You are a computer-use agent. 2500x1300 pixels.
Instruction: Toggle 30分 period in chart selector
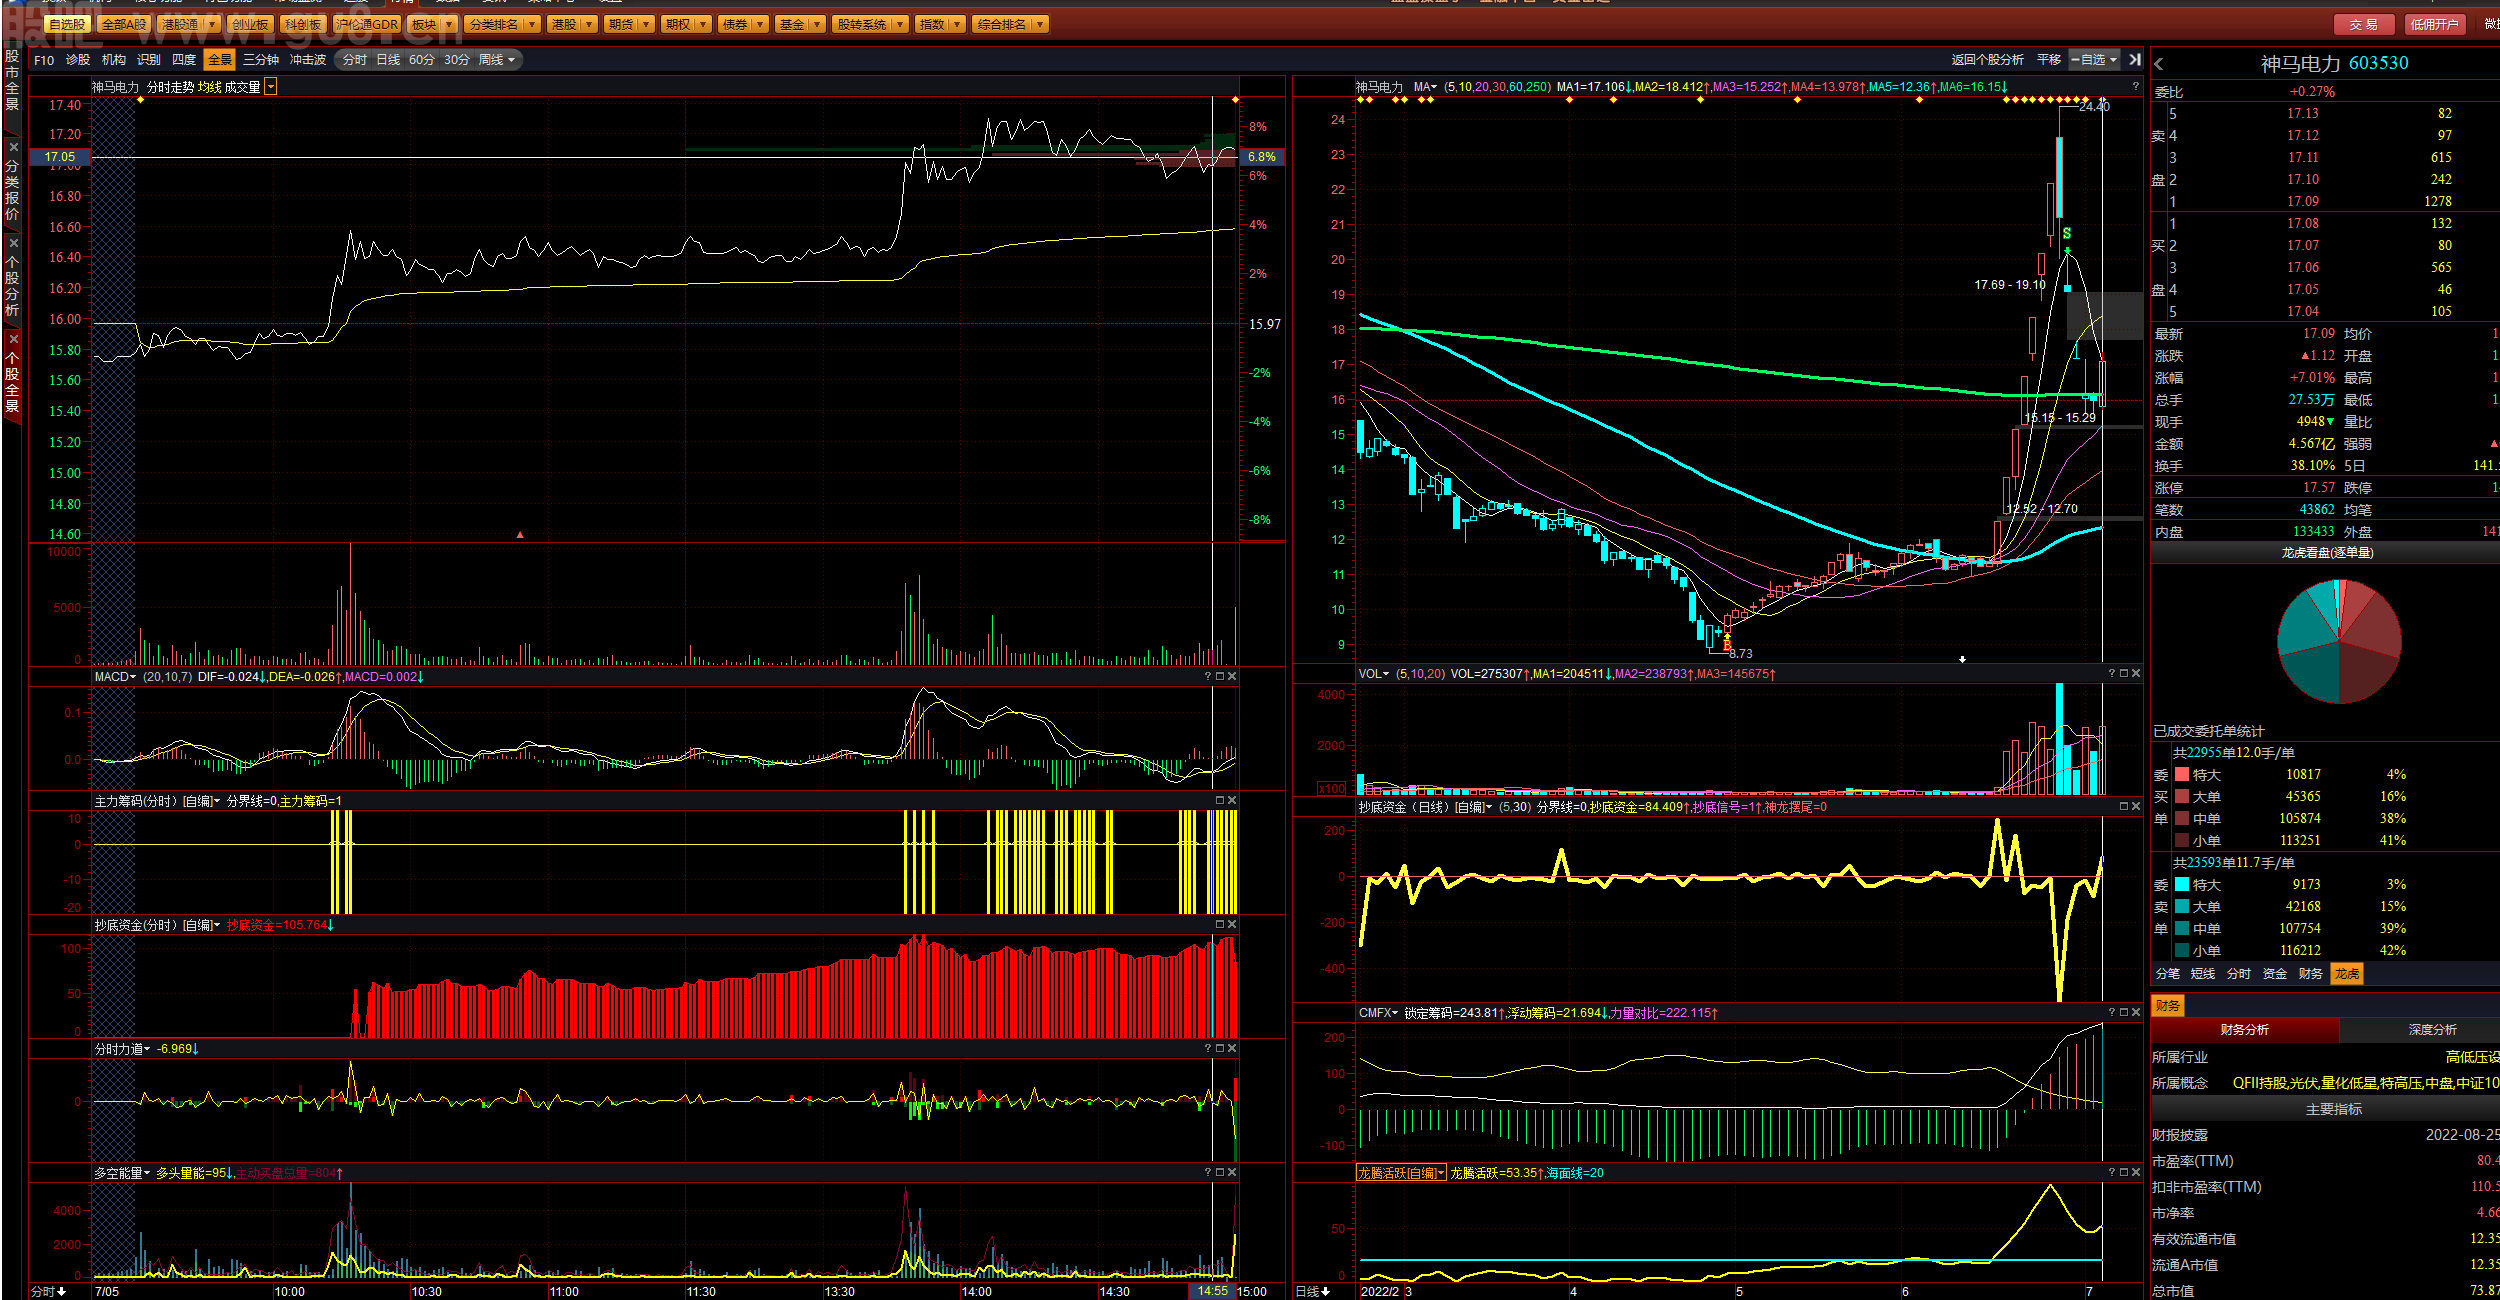[457, 60]
